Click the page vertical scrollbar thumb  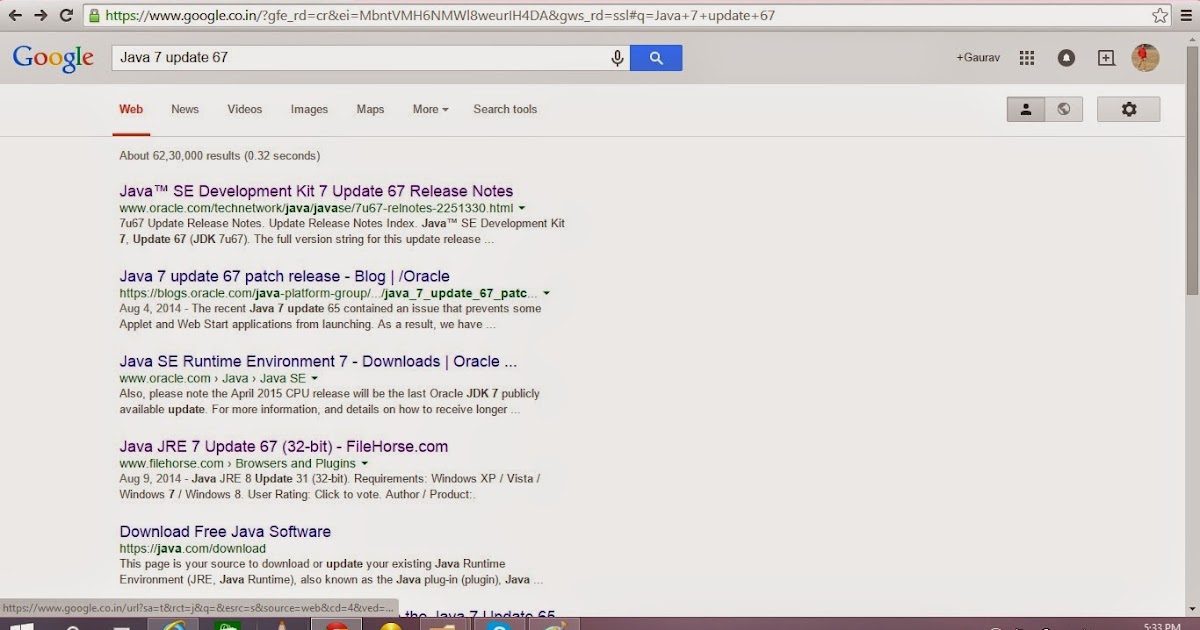click(x=1192, y=169)
